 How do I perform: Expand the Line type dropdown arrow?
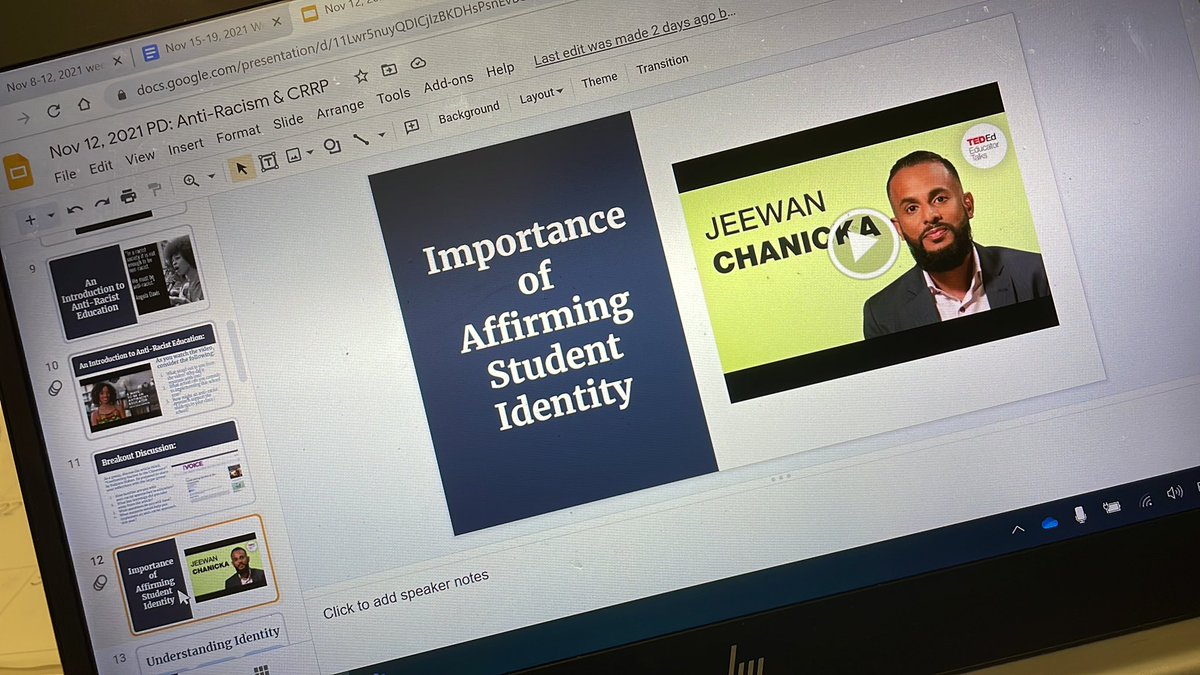(381, 136)
